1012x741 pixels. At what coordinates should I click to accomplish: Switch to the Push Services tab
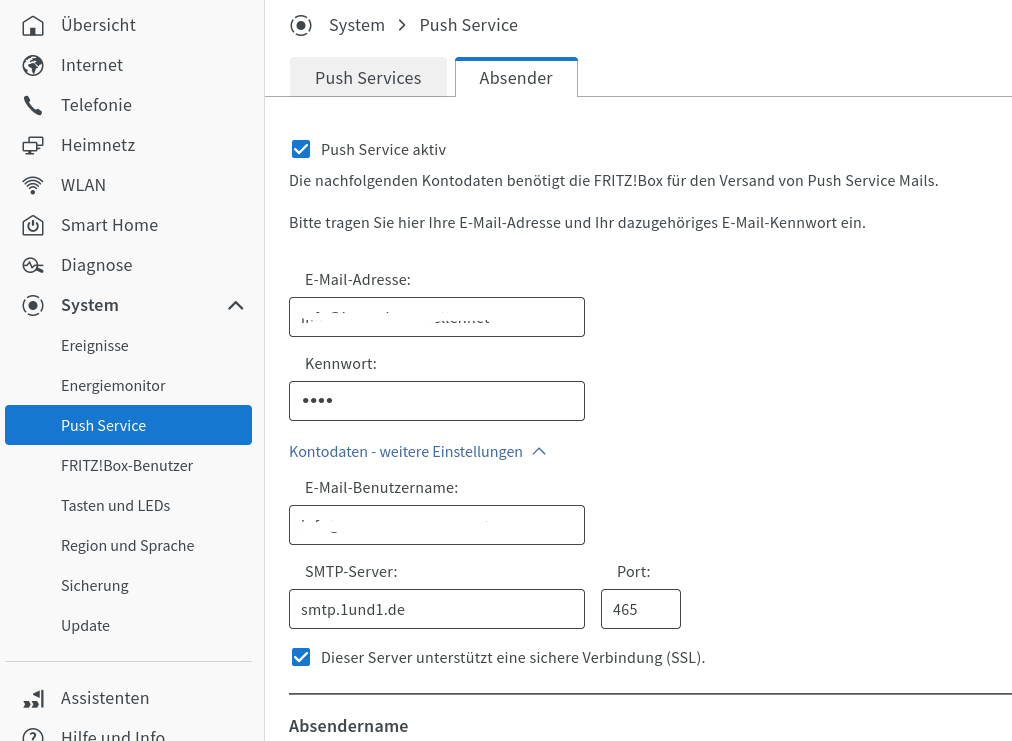(368, 78)
